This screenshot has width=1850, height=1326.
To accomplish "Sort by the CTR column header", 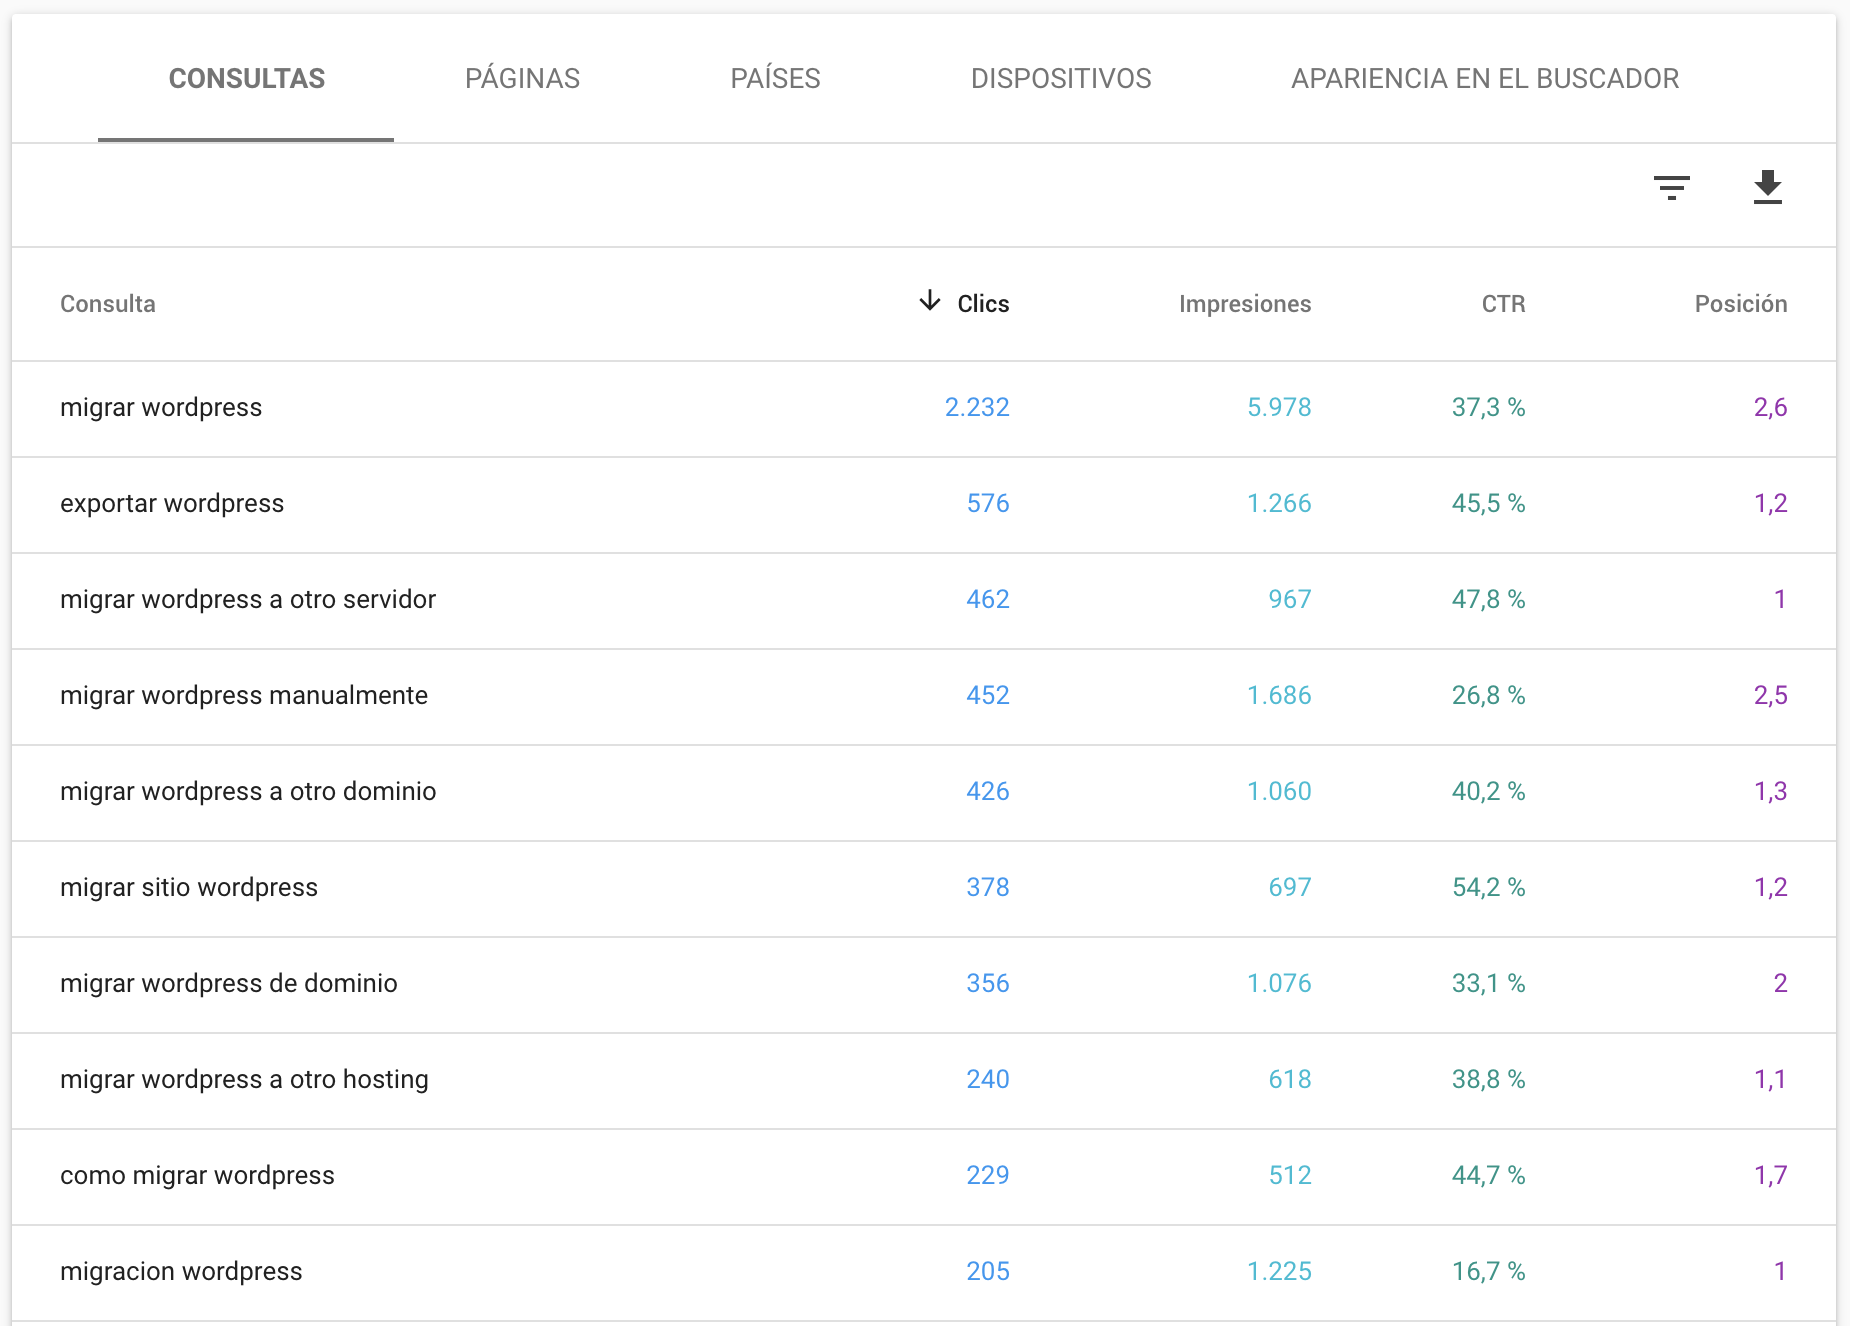I will pos(1503,304).
